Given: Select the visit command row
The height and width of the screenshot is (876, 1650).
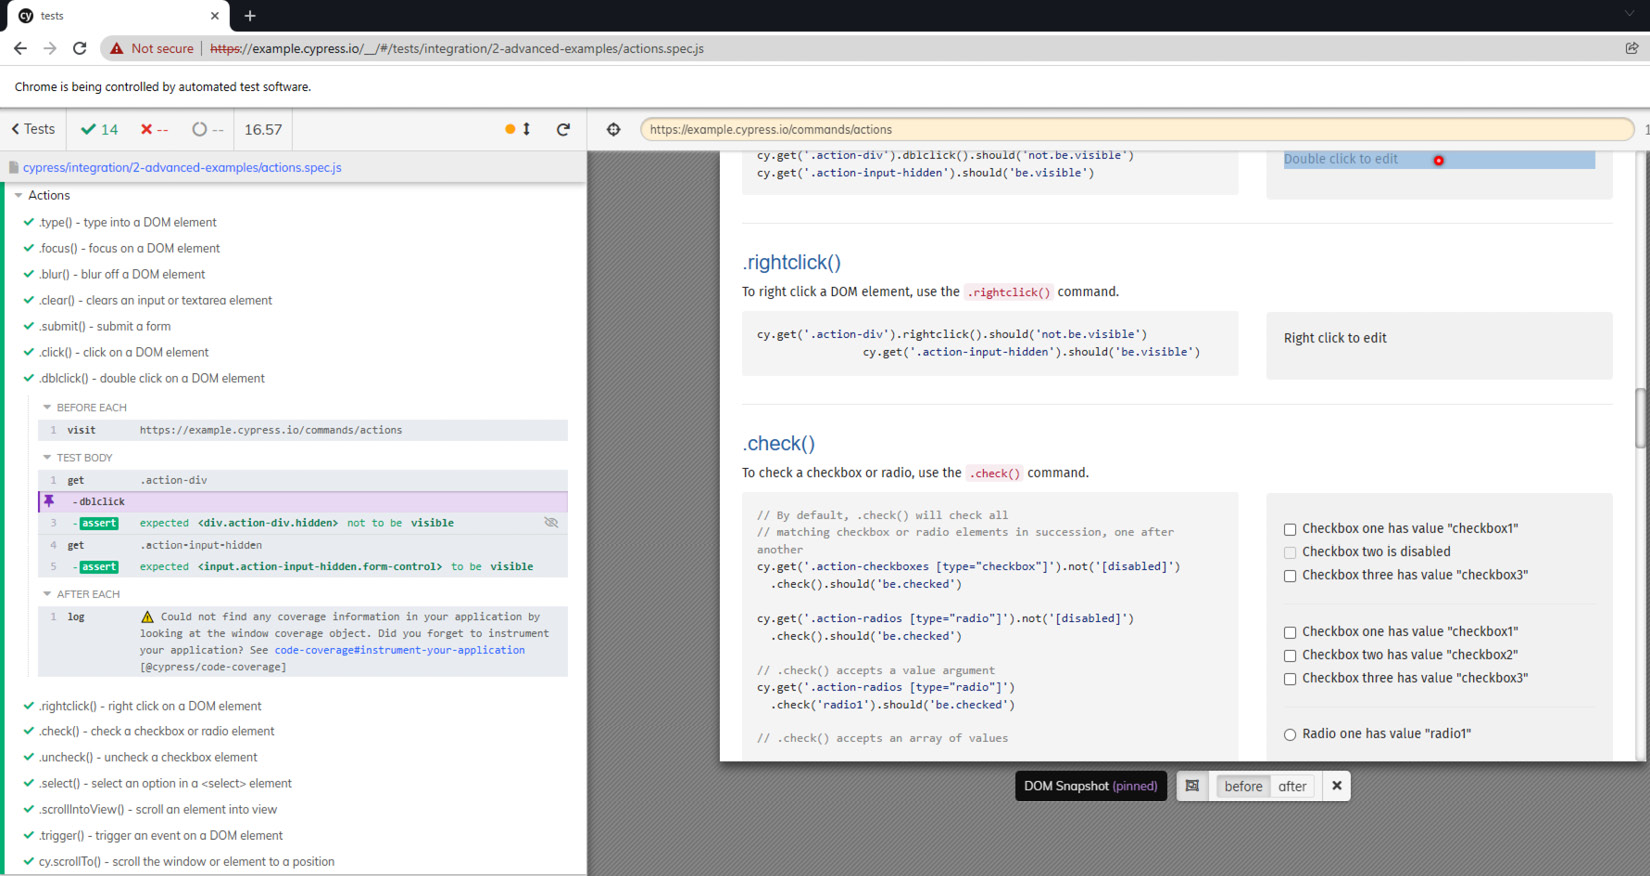Looking at the screenshot, I should point(303,430).
